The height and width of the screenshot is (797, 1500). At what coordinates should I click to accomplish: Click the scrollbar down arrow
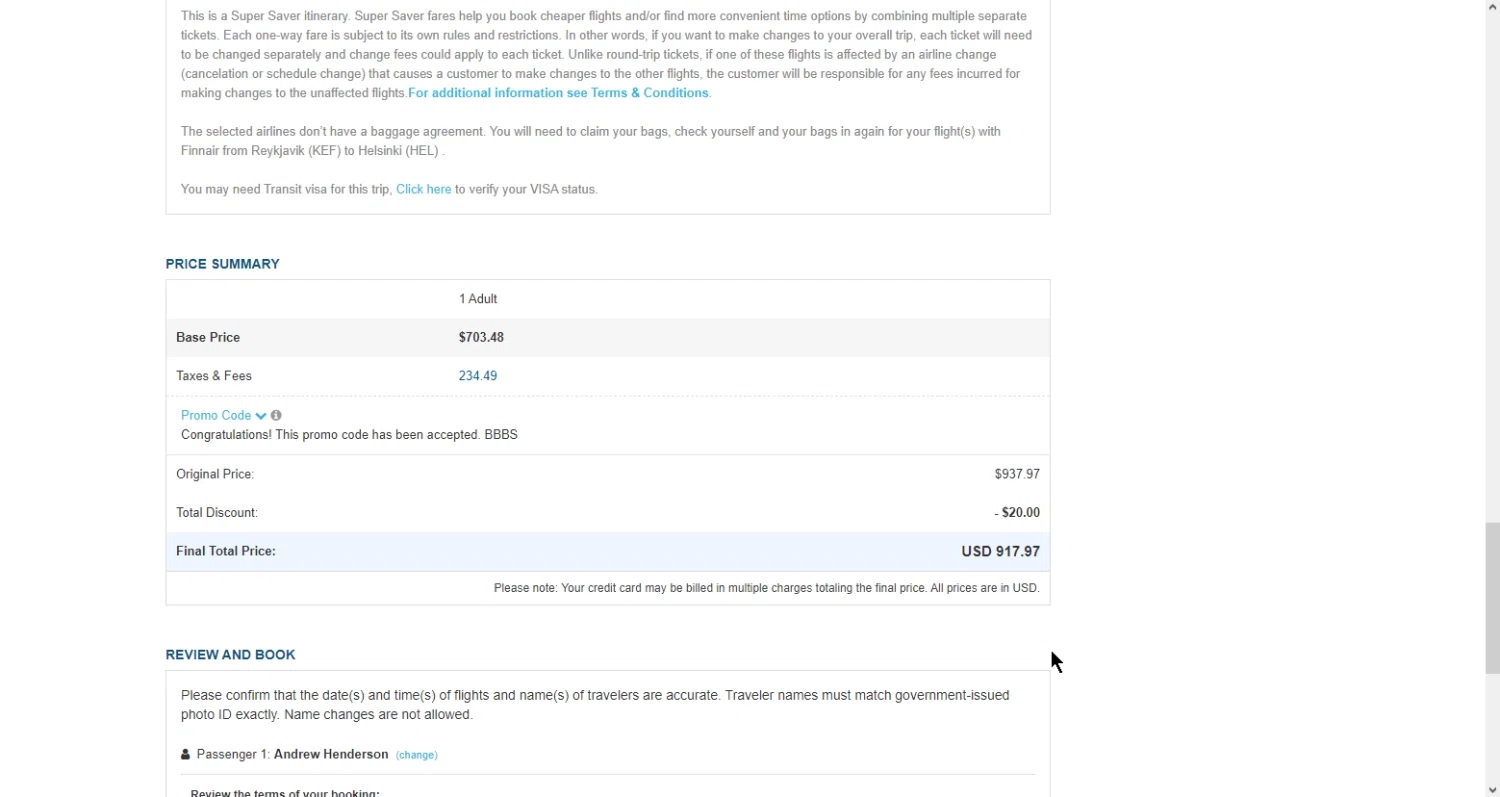click(x=1491, y=788)
